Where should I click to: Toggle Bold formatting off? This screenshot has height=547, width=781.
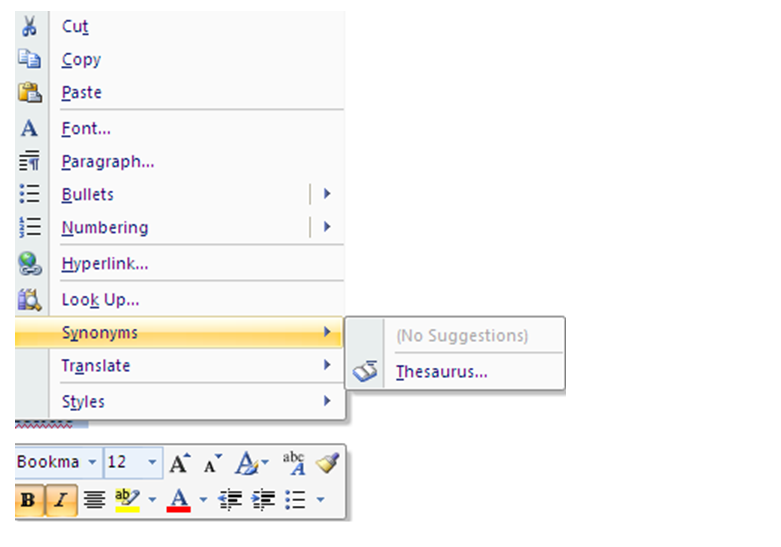28,499
